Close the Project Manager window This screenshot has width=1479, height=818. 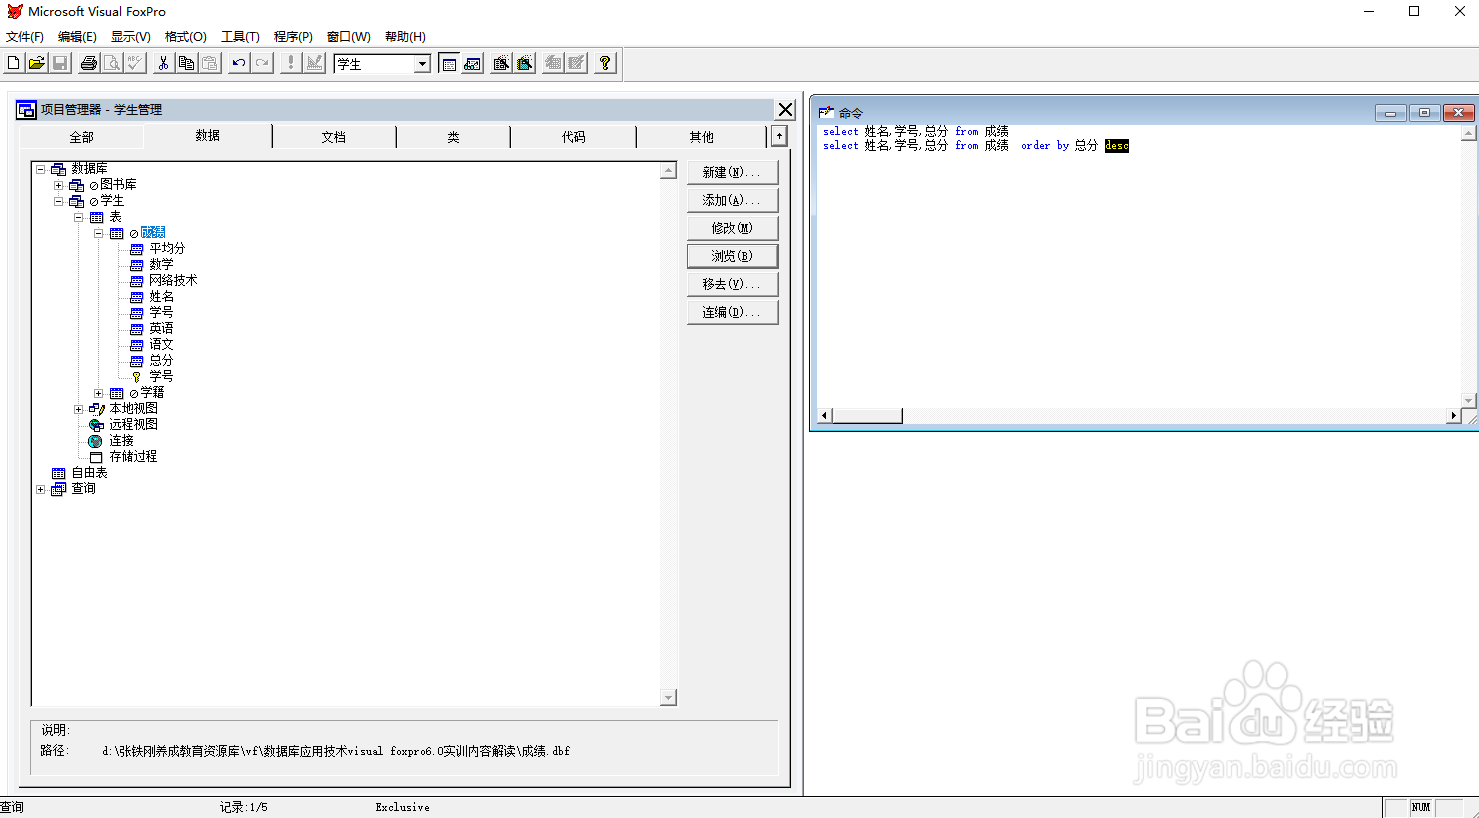(785, 110)
